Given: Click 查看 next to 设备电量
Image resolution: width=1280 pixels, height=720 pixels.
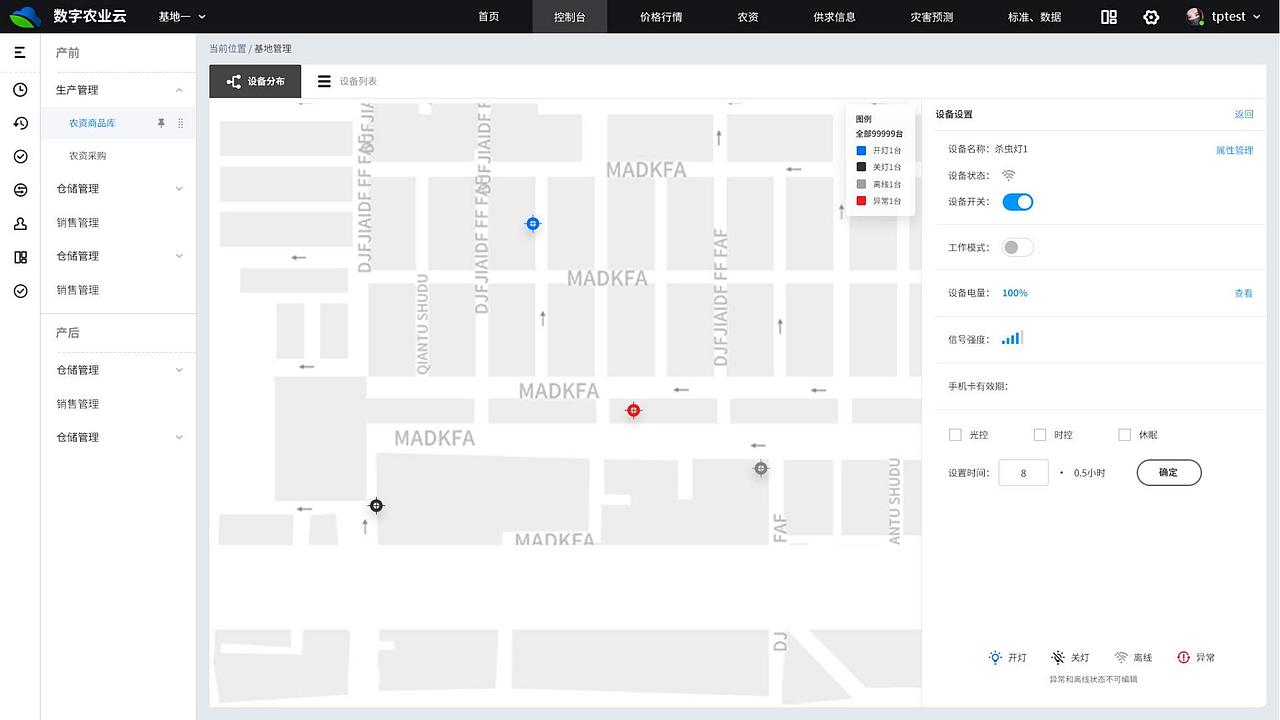Looking at the screenshot, I should (1243, 293).
